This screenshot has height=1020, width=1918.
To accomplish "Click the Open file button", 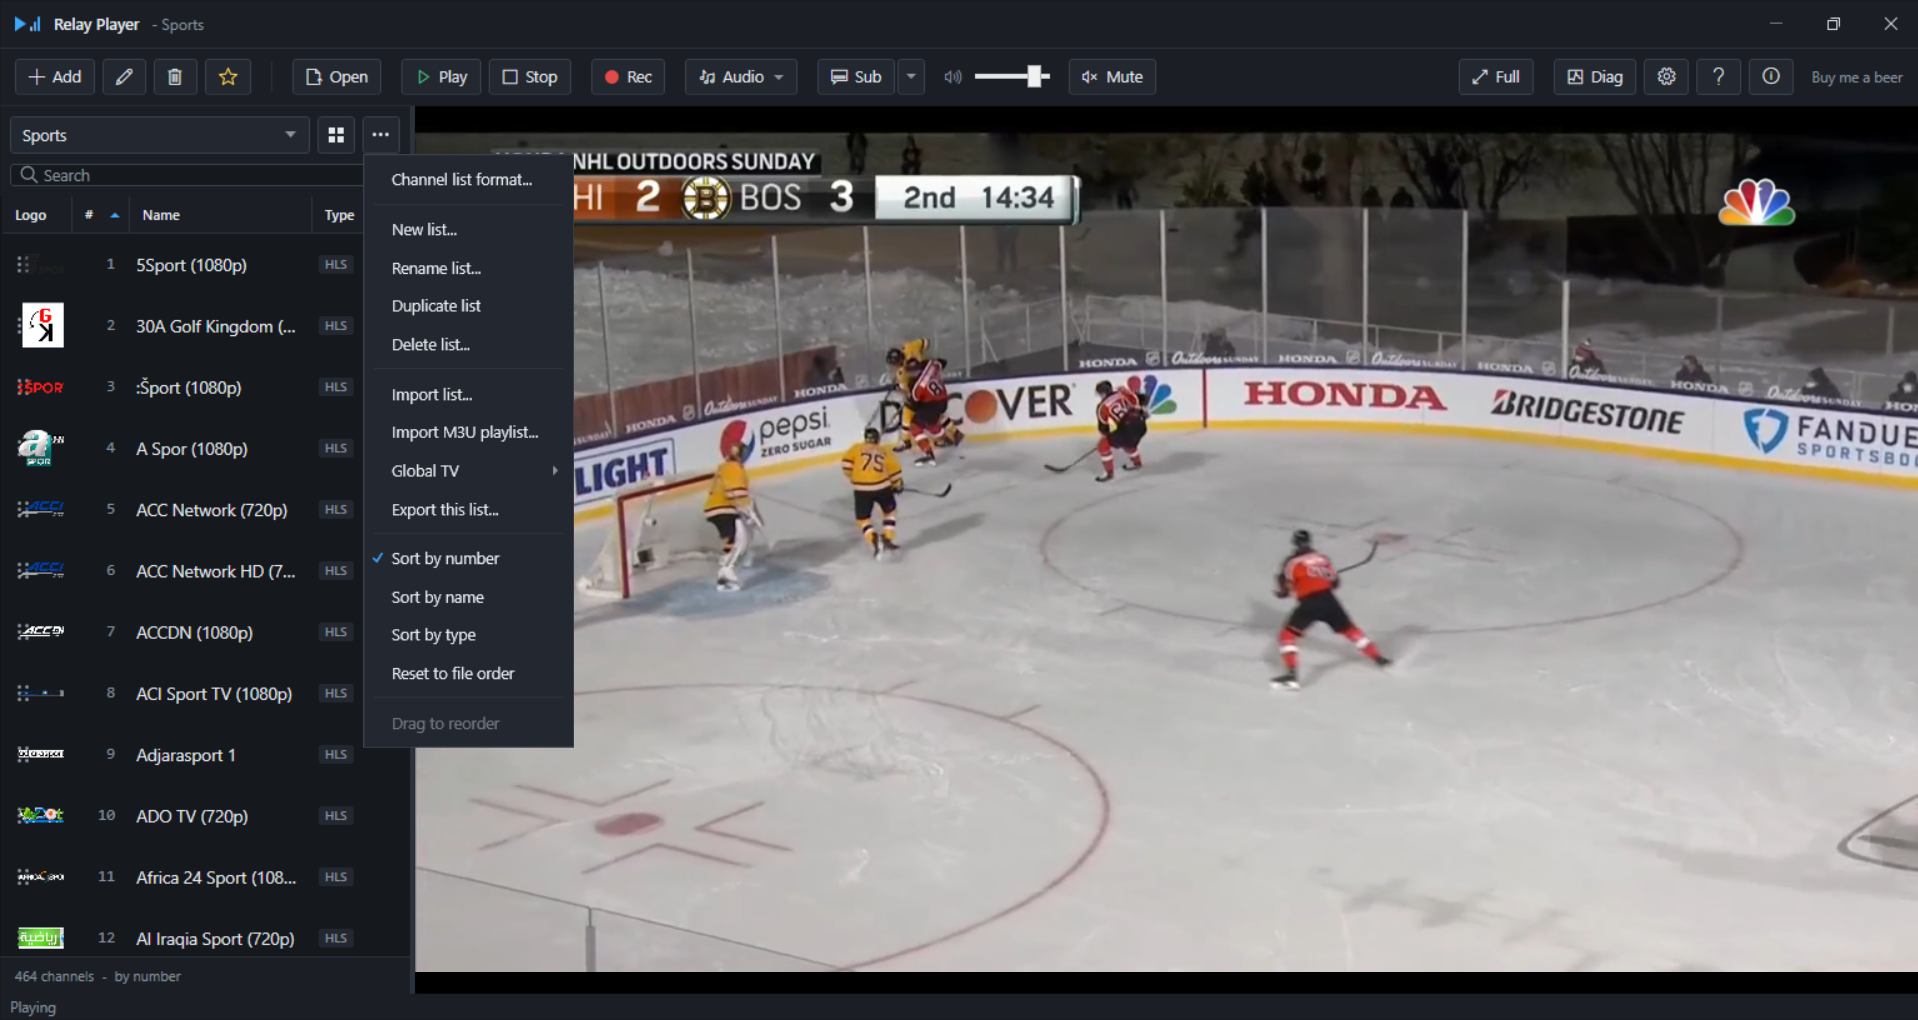I will [336, 77].
